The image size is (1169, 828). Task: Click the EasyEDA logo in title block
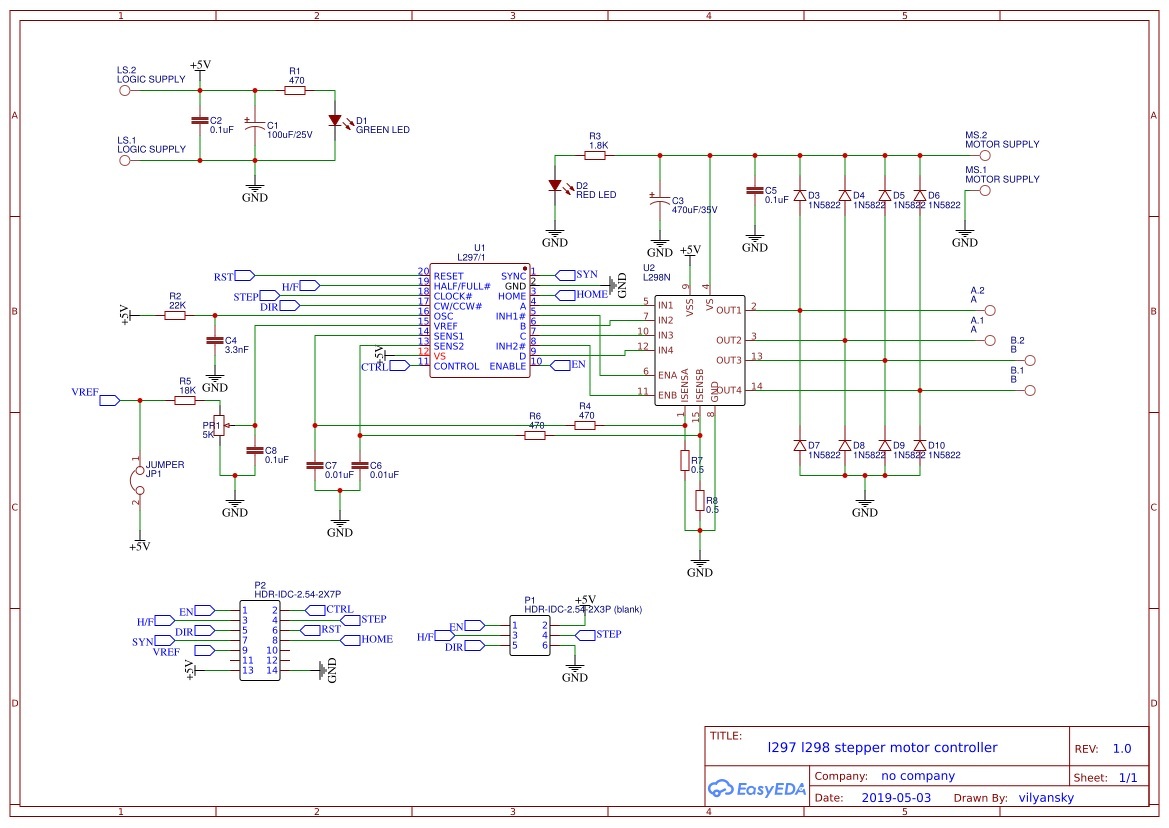pyautogui.click(x=757, y=788)
